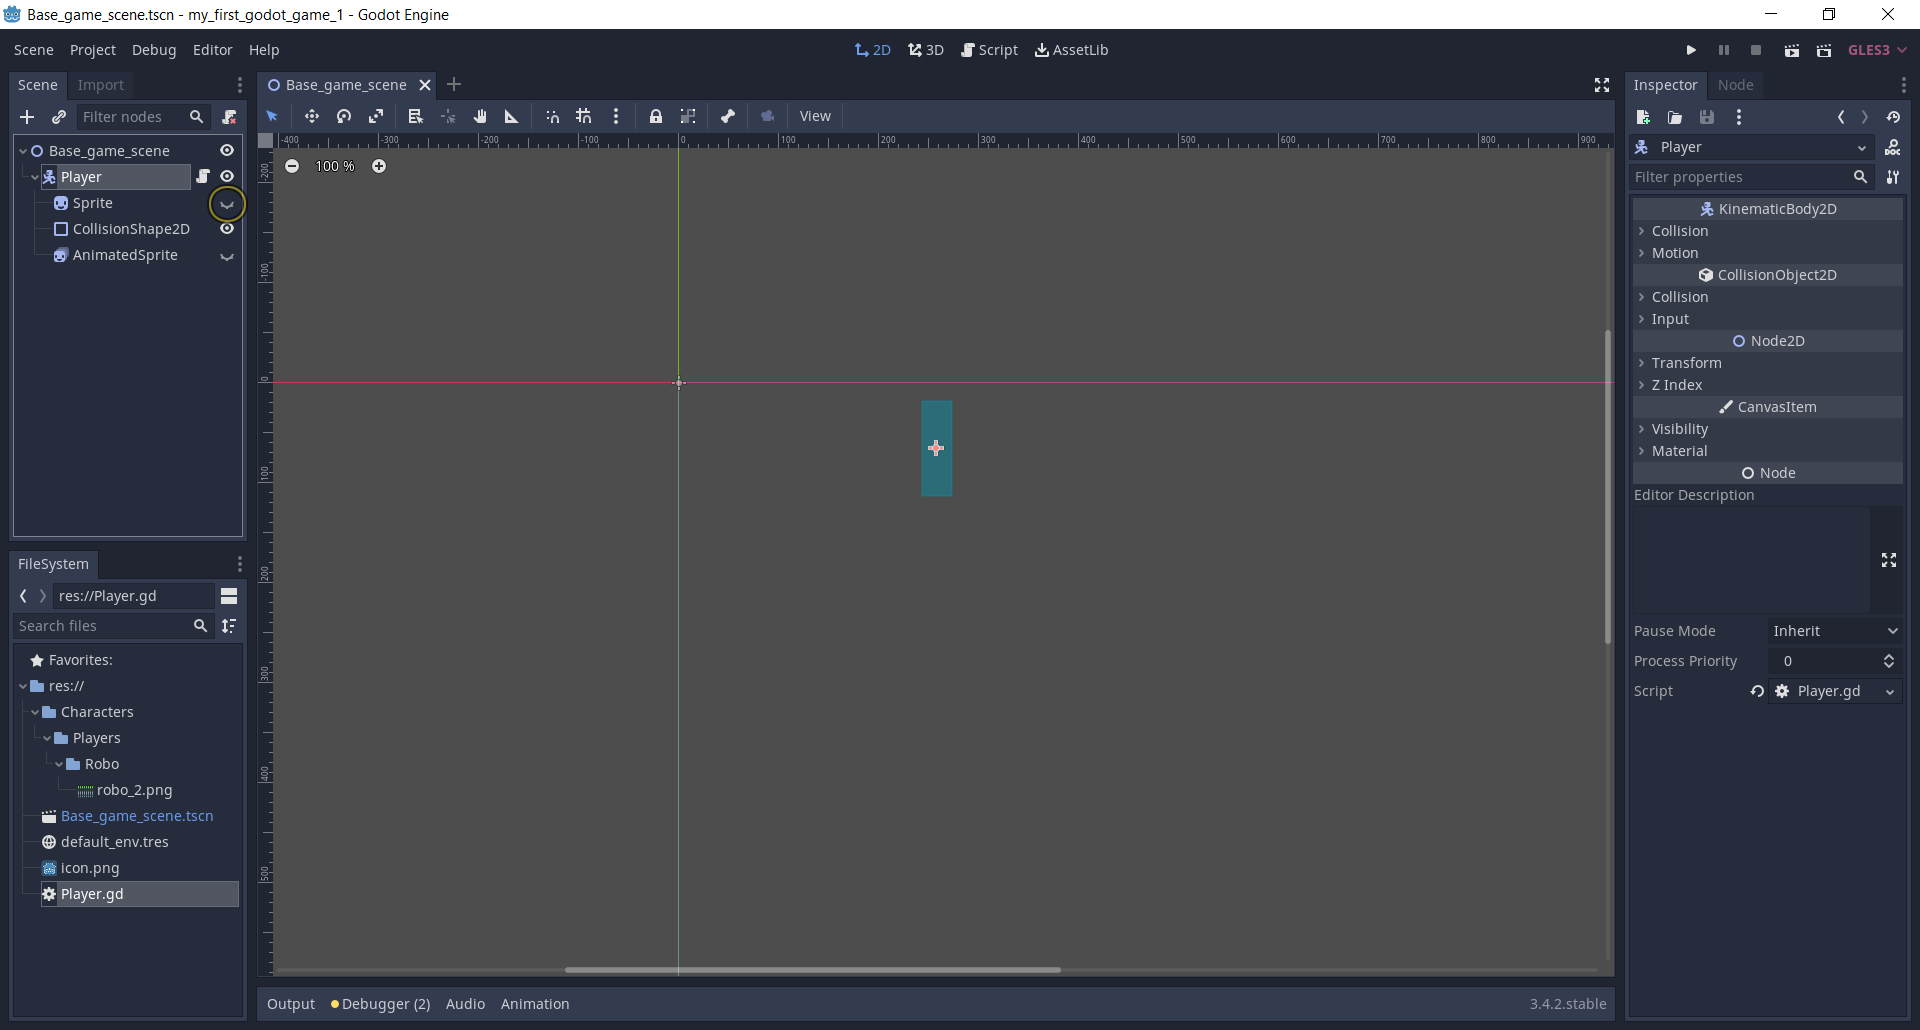This screenshot has height=1030, width=1920.
Task: Go to next object in Inspector history
Action: pos(1865,117)
